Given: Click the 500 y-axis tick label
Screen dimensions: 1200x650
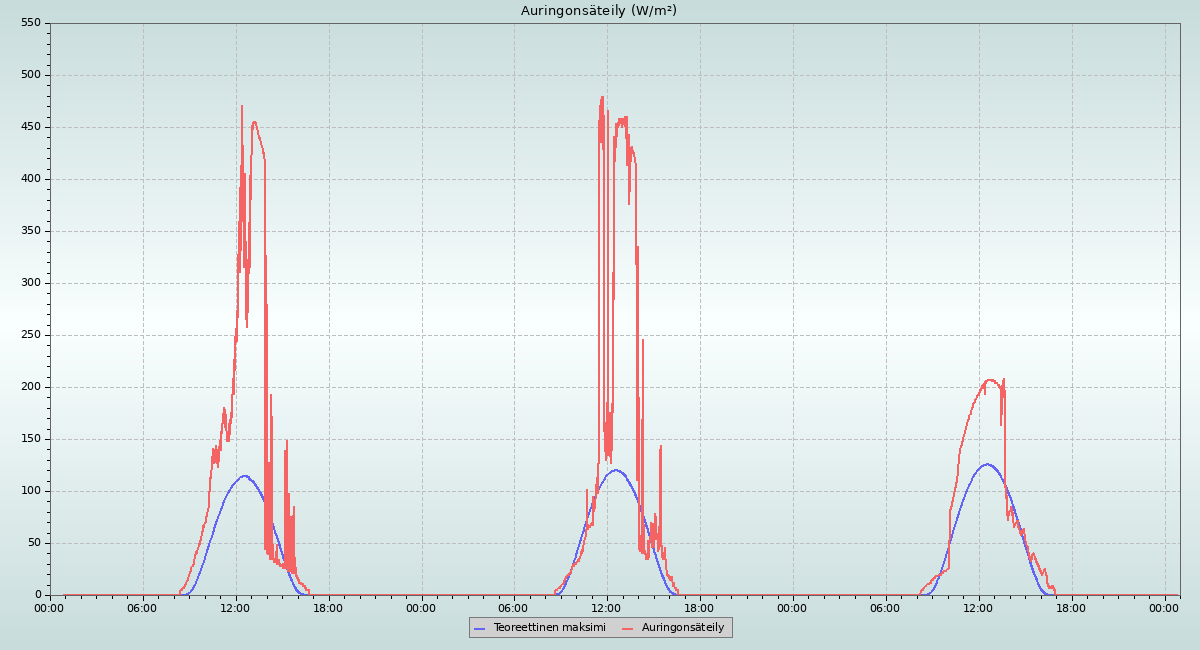Looking at the screenshot, I should point(31,75).
